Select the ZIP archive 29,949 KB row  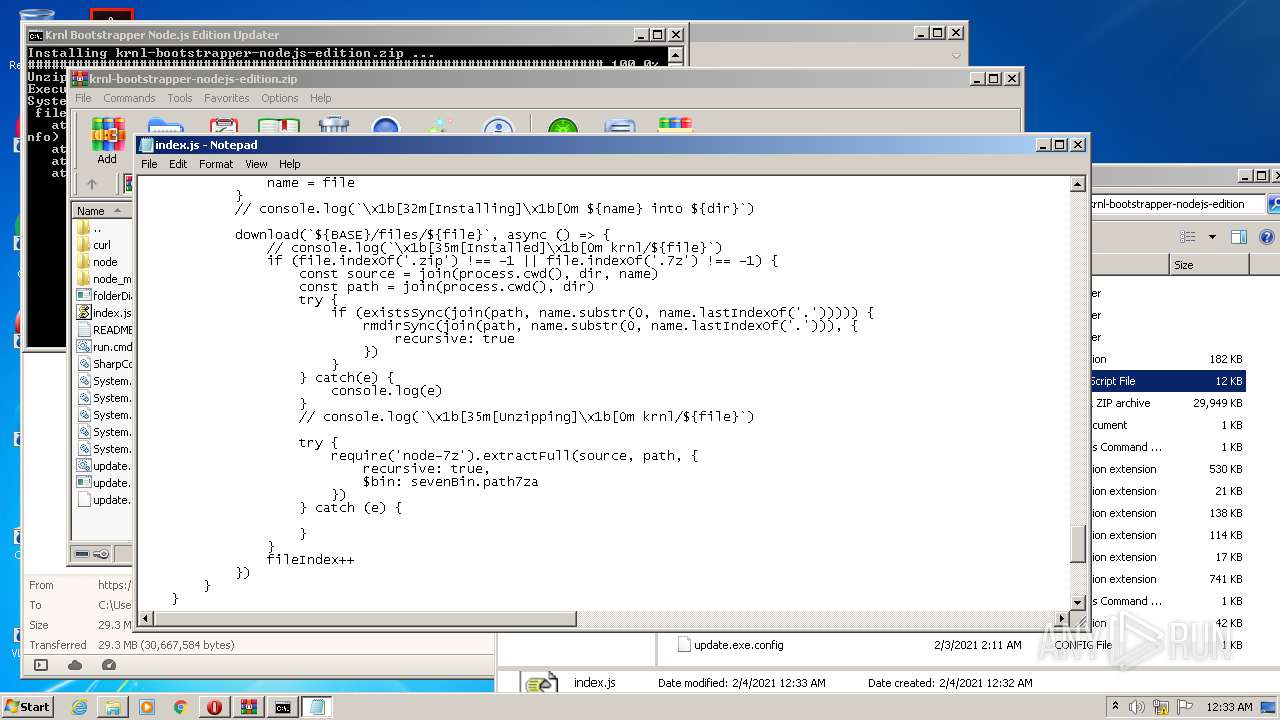click(1168, 403)
